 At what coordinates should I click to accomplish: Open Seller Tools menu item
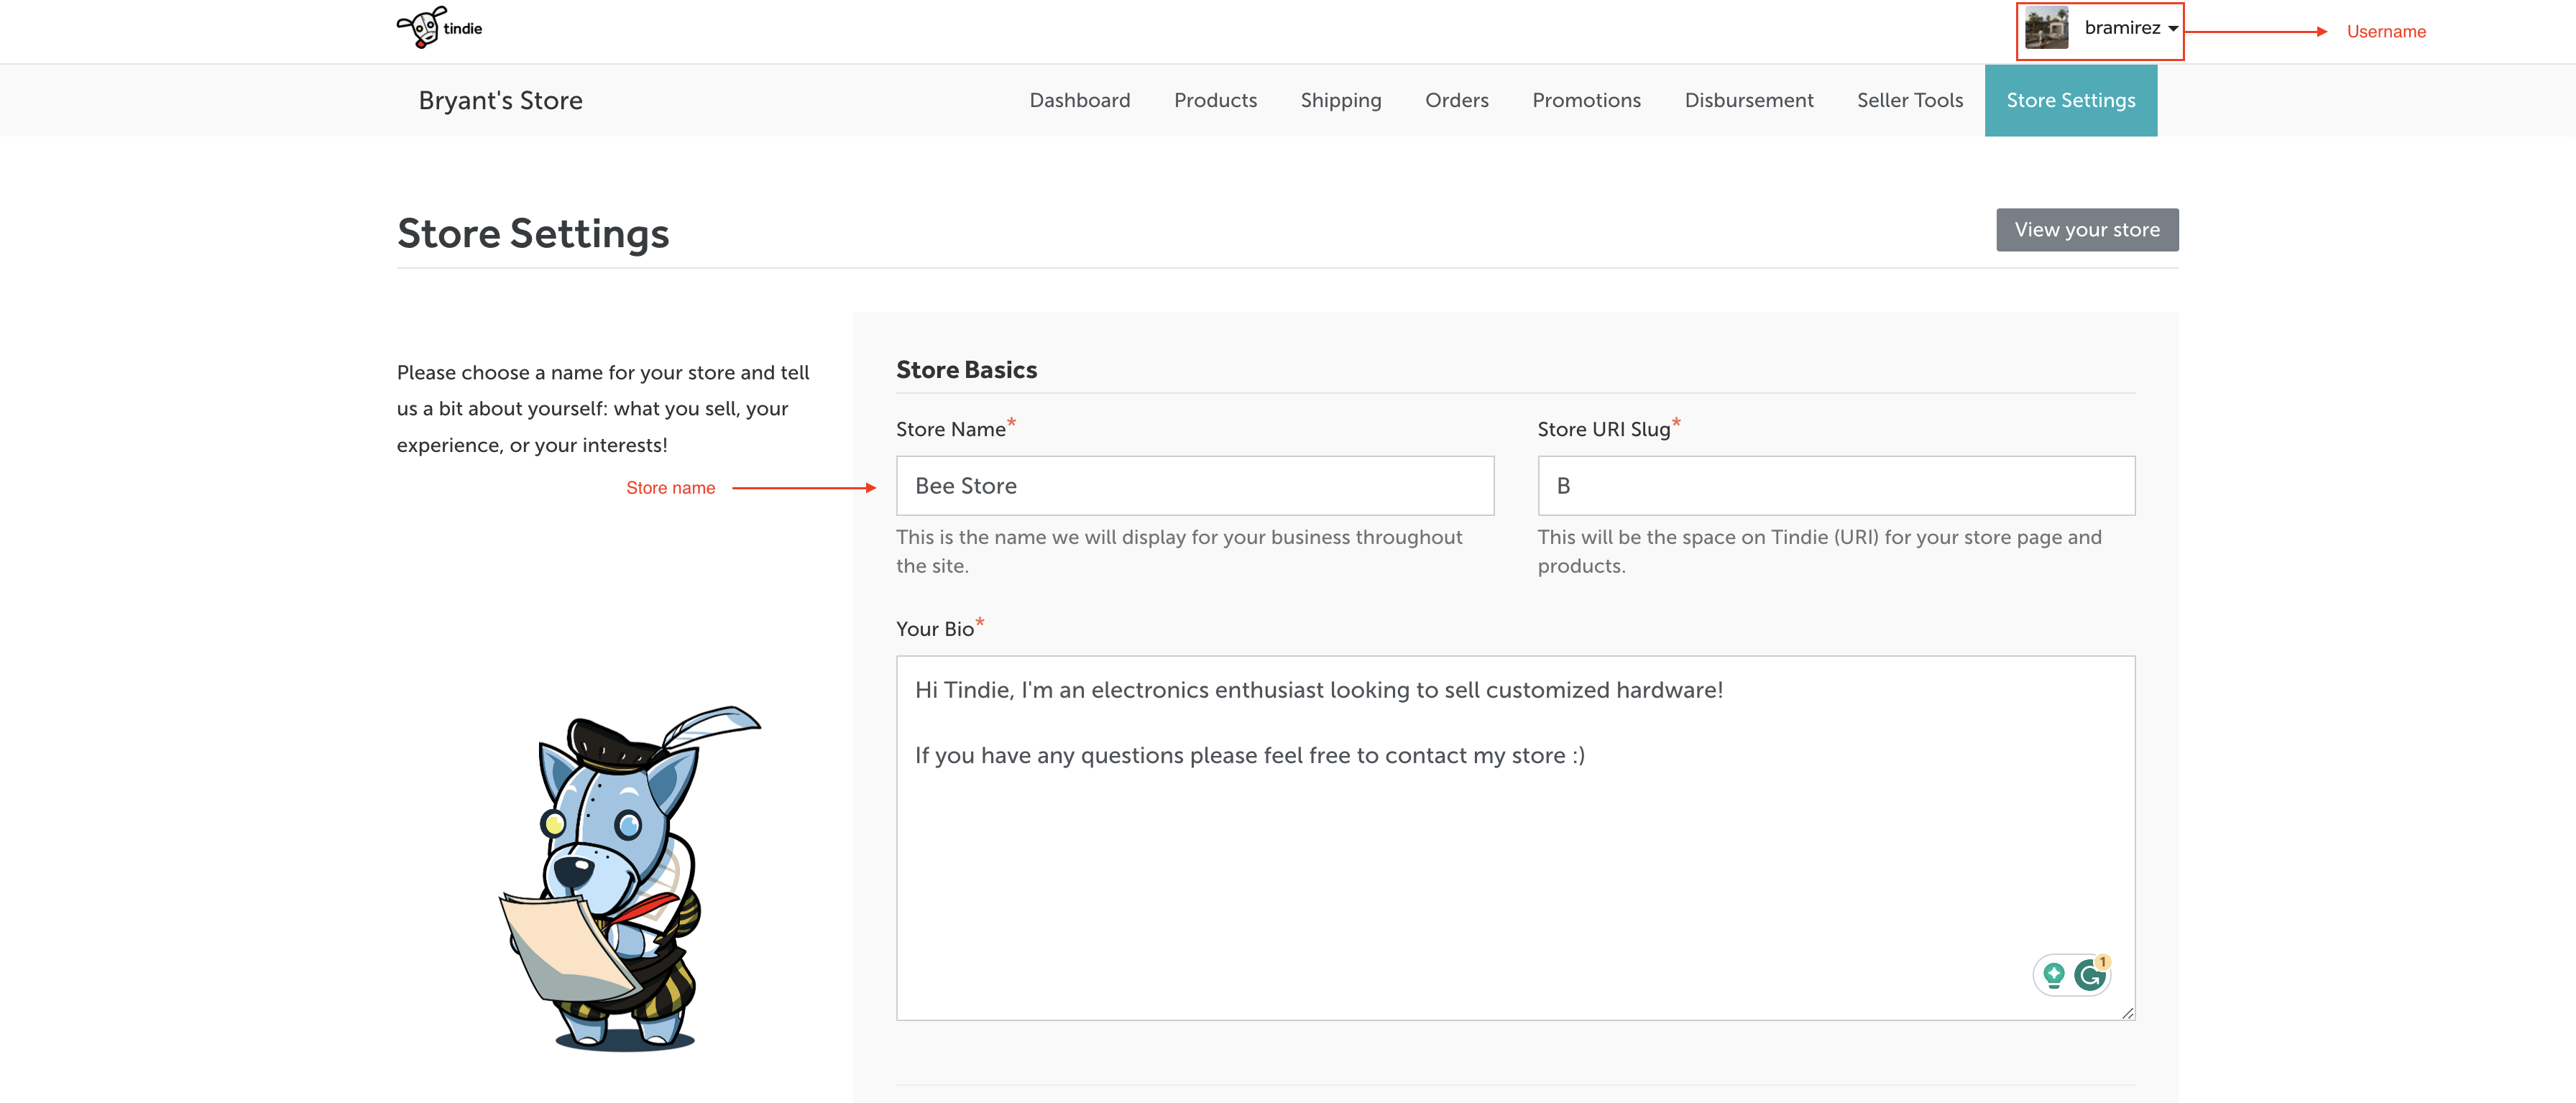(1909, 100)
